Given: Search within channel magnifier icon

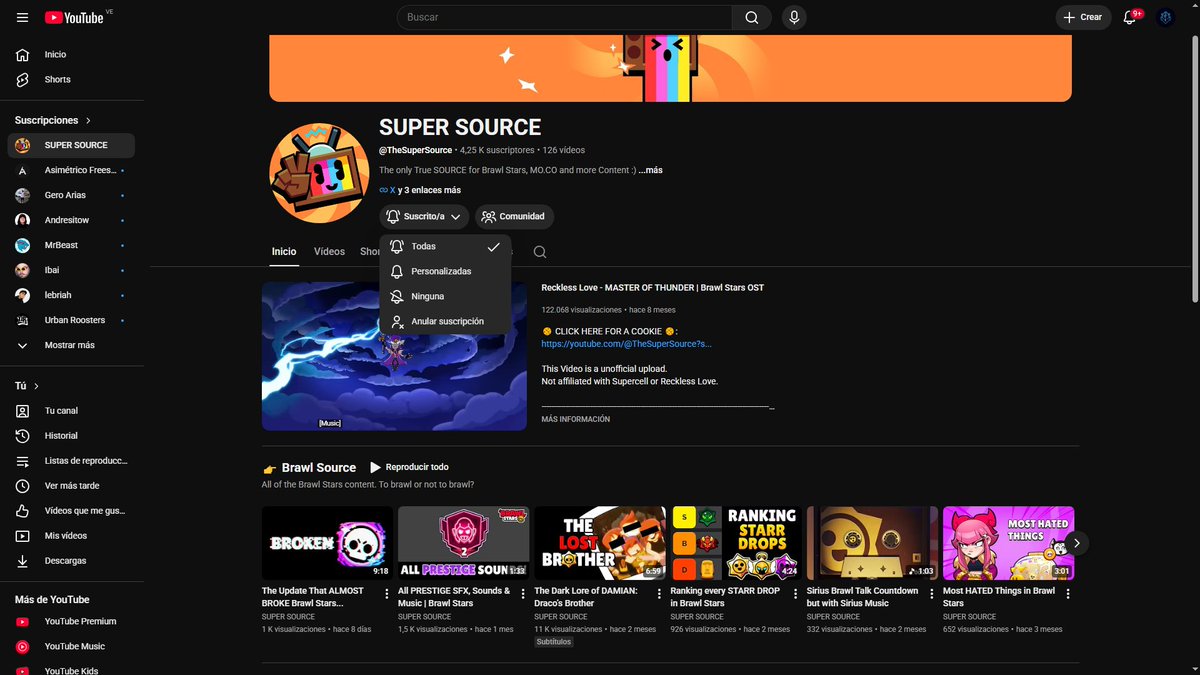Looking at the screenshot, I should coord(540,252).
